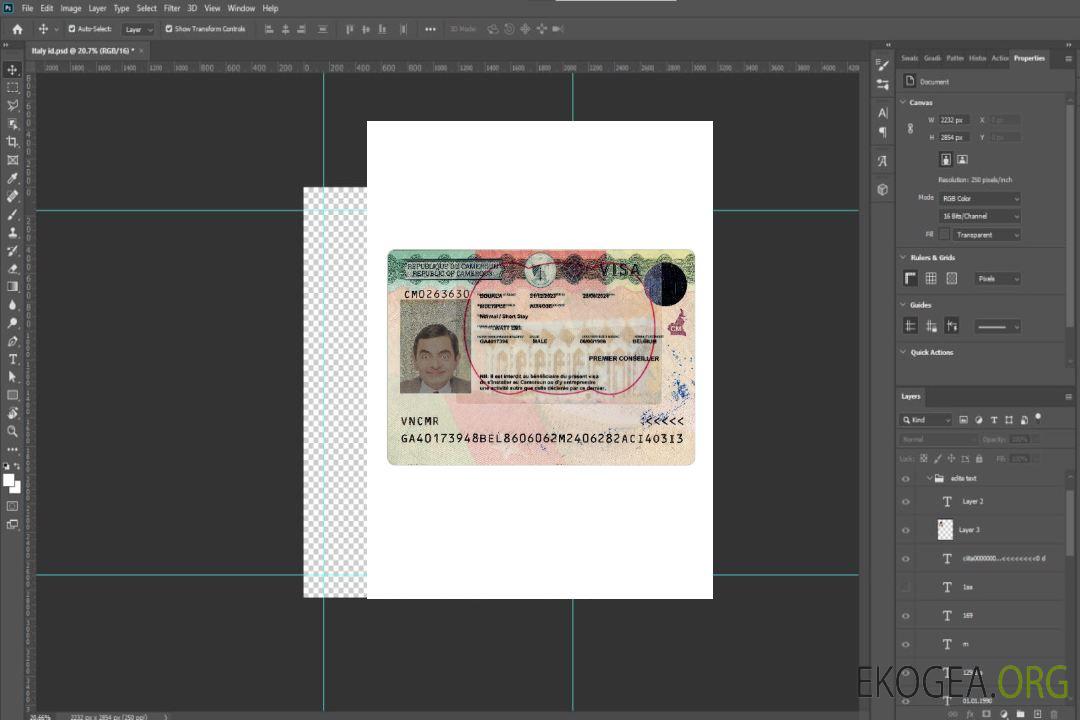Toggle grid icon in Rulers & Grids
The image size is (1080, 720).
931,278
